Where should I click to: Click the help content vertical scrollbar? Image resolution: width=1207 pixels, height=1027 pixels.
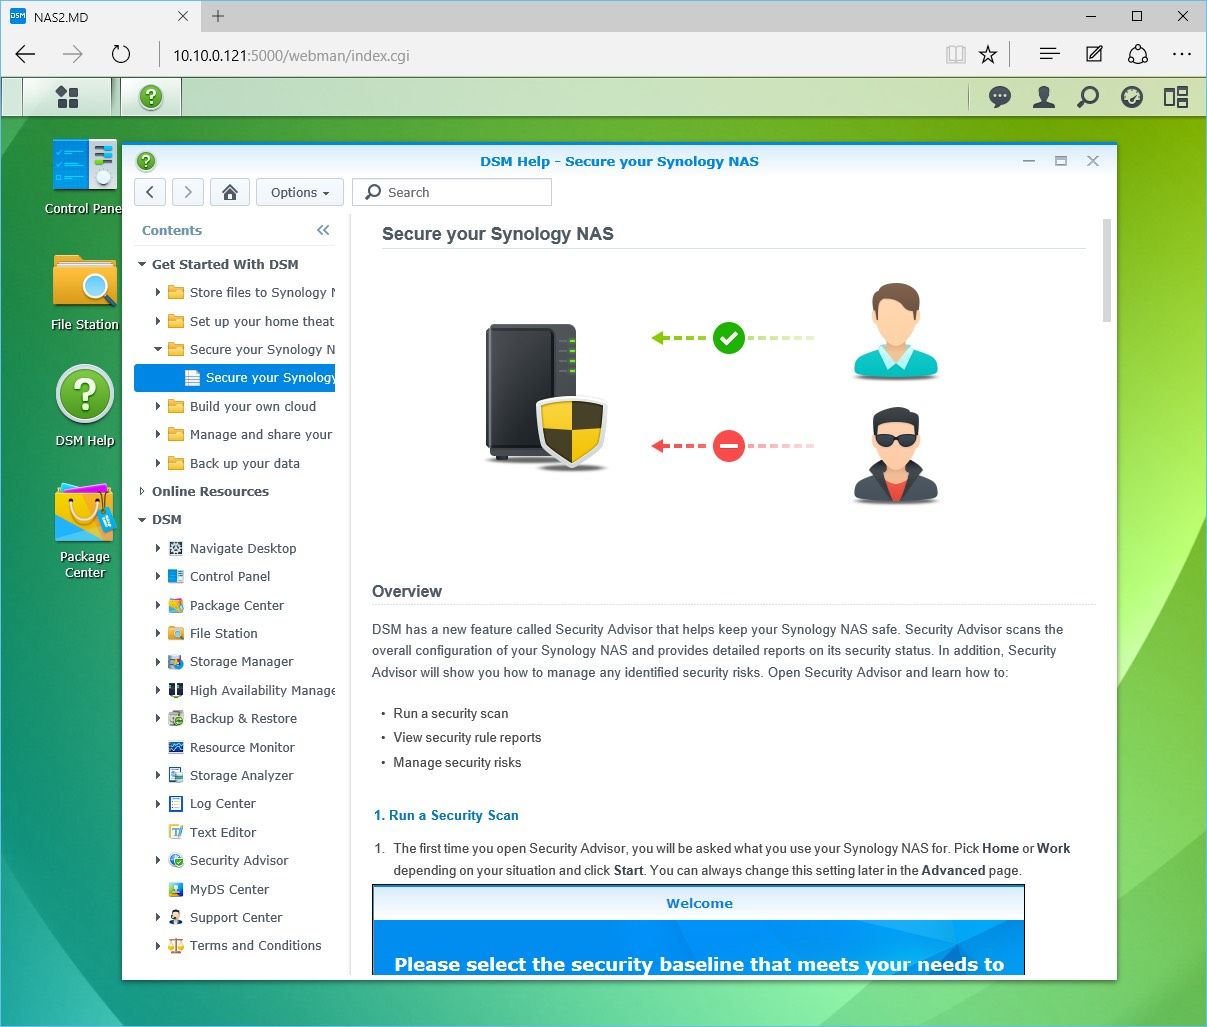pyautogui.click(x=1106, y=271)
